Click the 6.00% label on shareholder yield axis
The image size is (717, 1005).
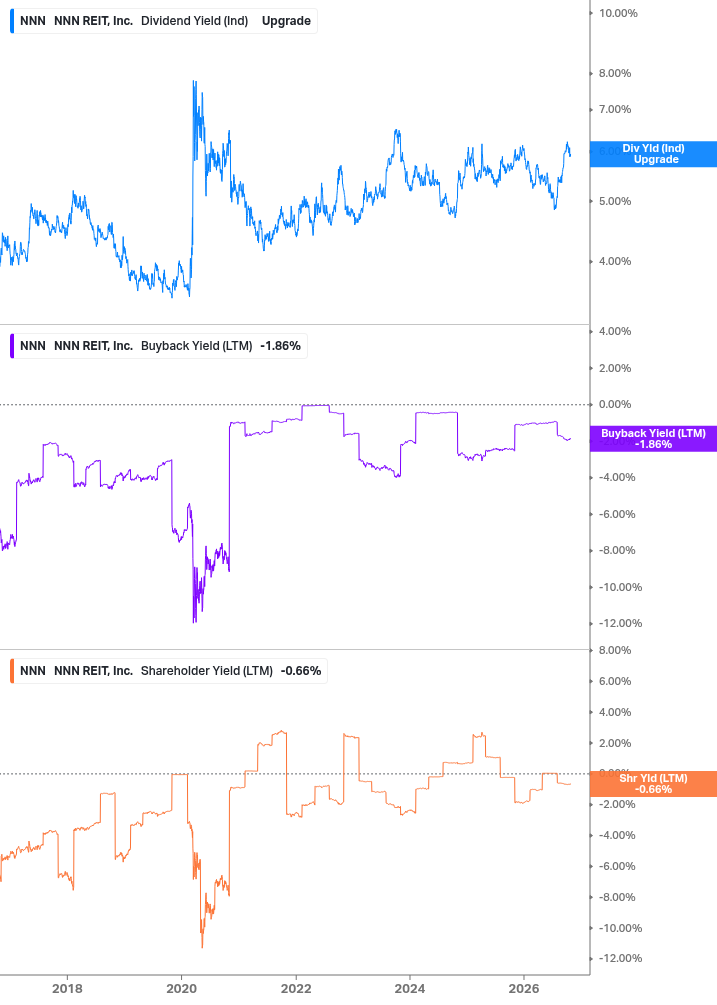pos(615,681)
